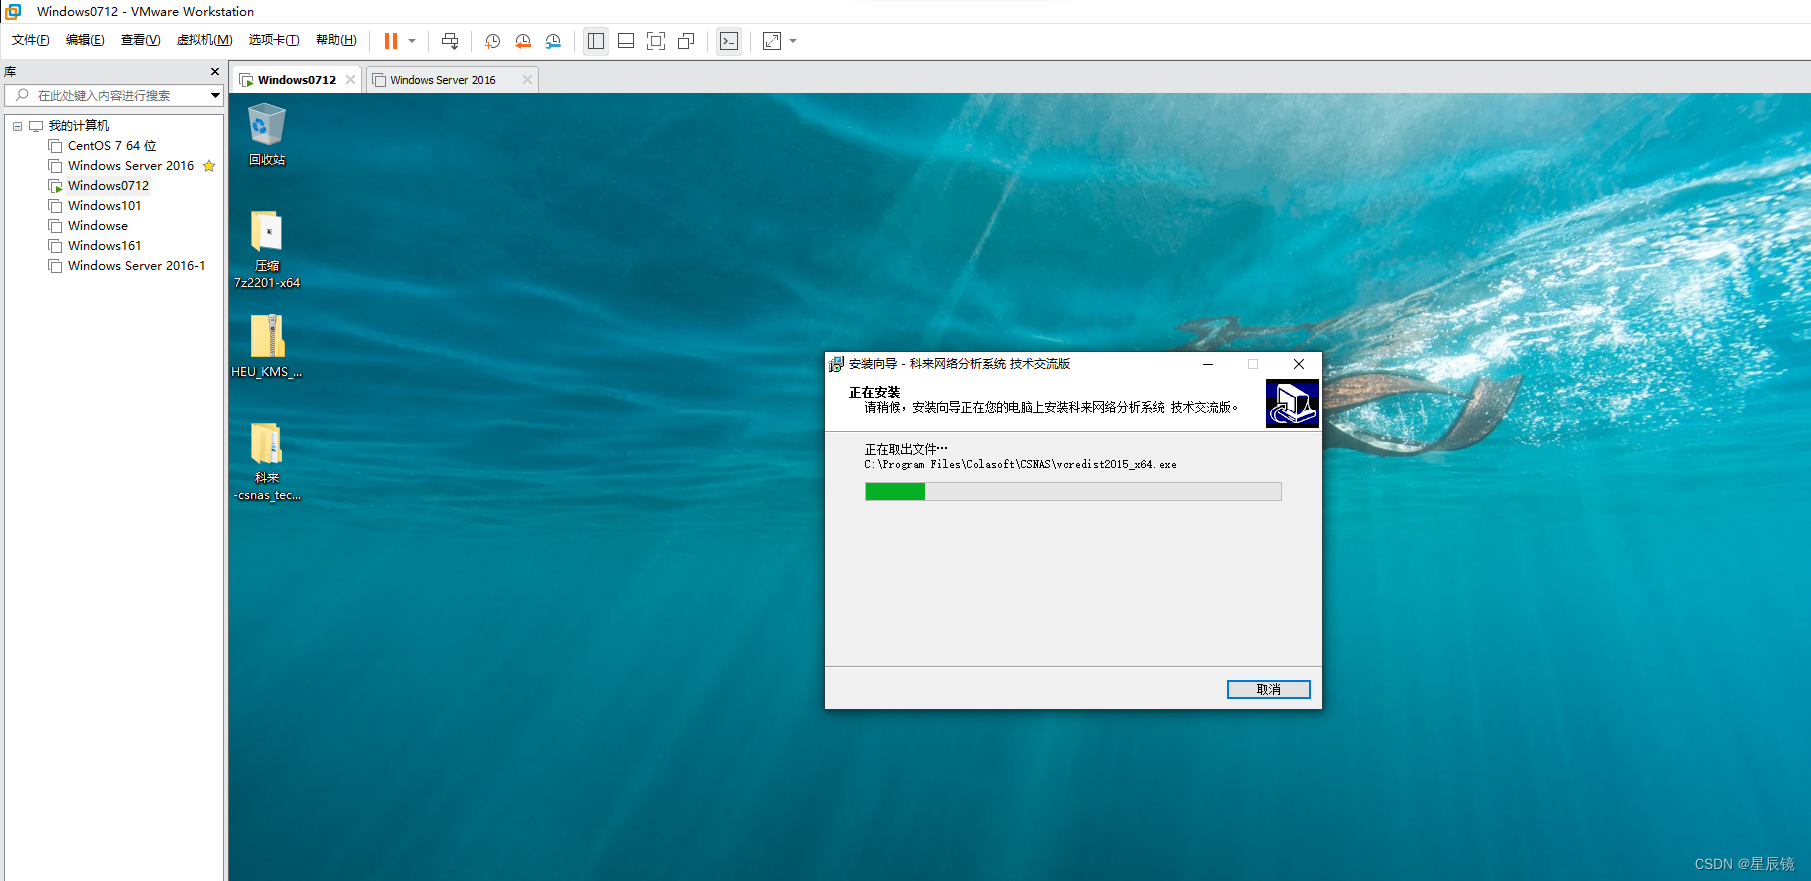Click the favorite star on Windows Server 2016

coord(209,166)
